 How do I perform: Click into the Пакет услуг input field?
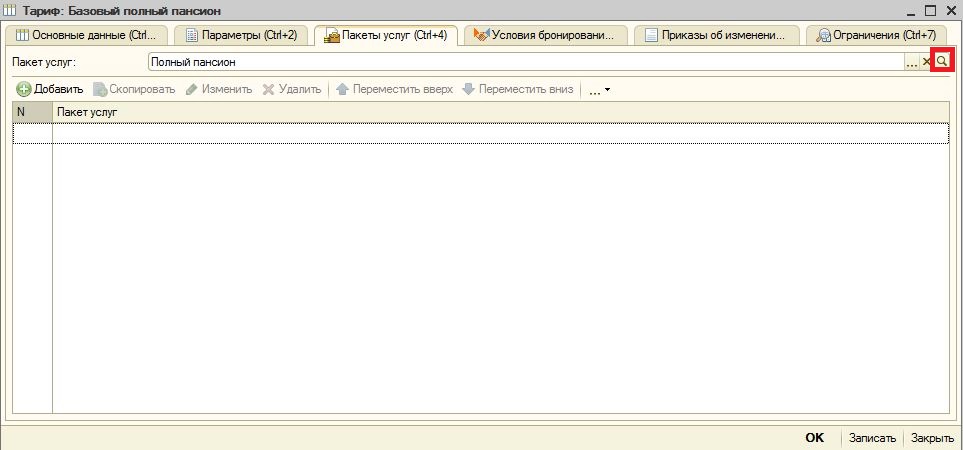(x=526, y=62)
